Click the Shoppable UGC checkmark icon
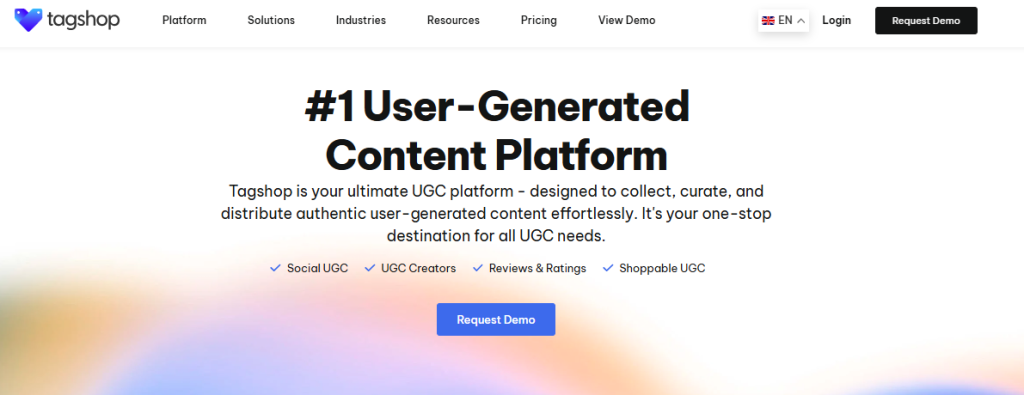The width and height of the screenshot is (1024, 395). (608, 268)
